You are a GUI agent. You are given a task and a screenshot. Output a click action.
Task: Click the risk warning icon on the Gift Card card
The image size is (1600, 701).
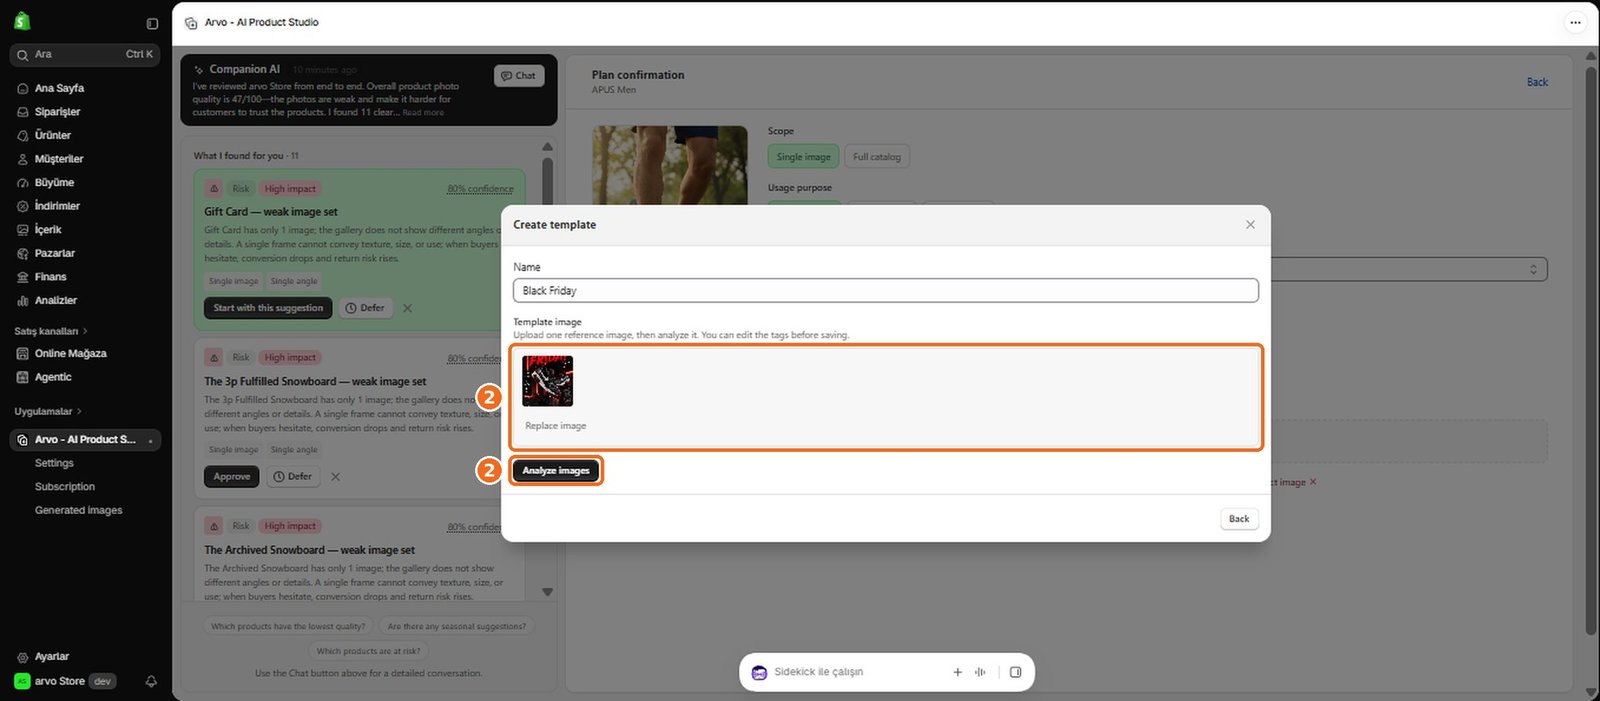[214, 189]
